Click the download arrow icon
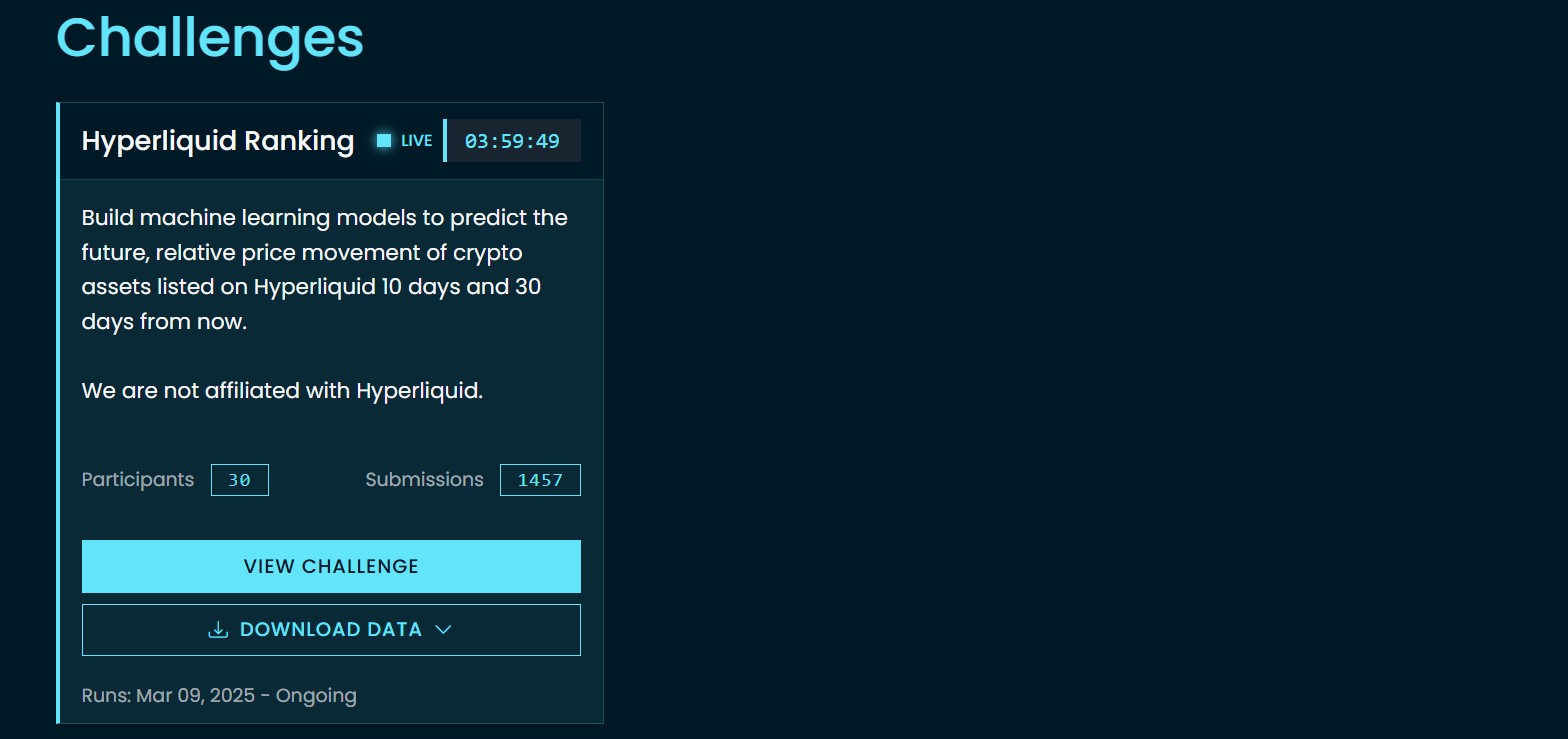The width and height of the screenshot is (1568, 739). coord(218,630)
